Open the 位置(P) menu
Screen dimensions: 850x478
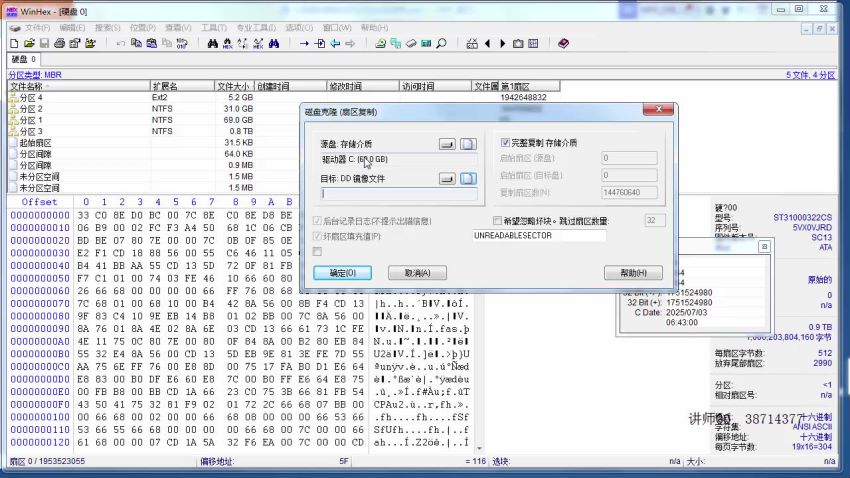coord(143,28)
